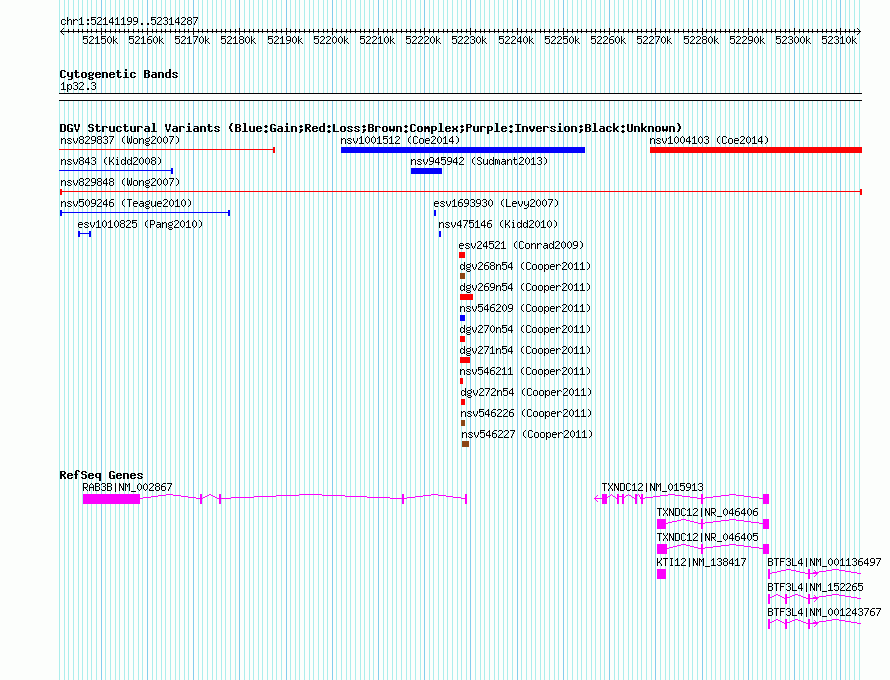Click the KTI12 magenta exon block
The width and height of the screenshot is (890, 680).
[661, 574]
